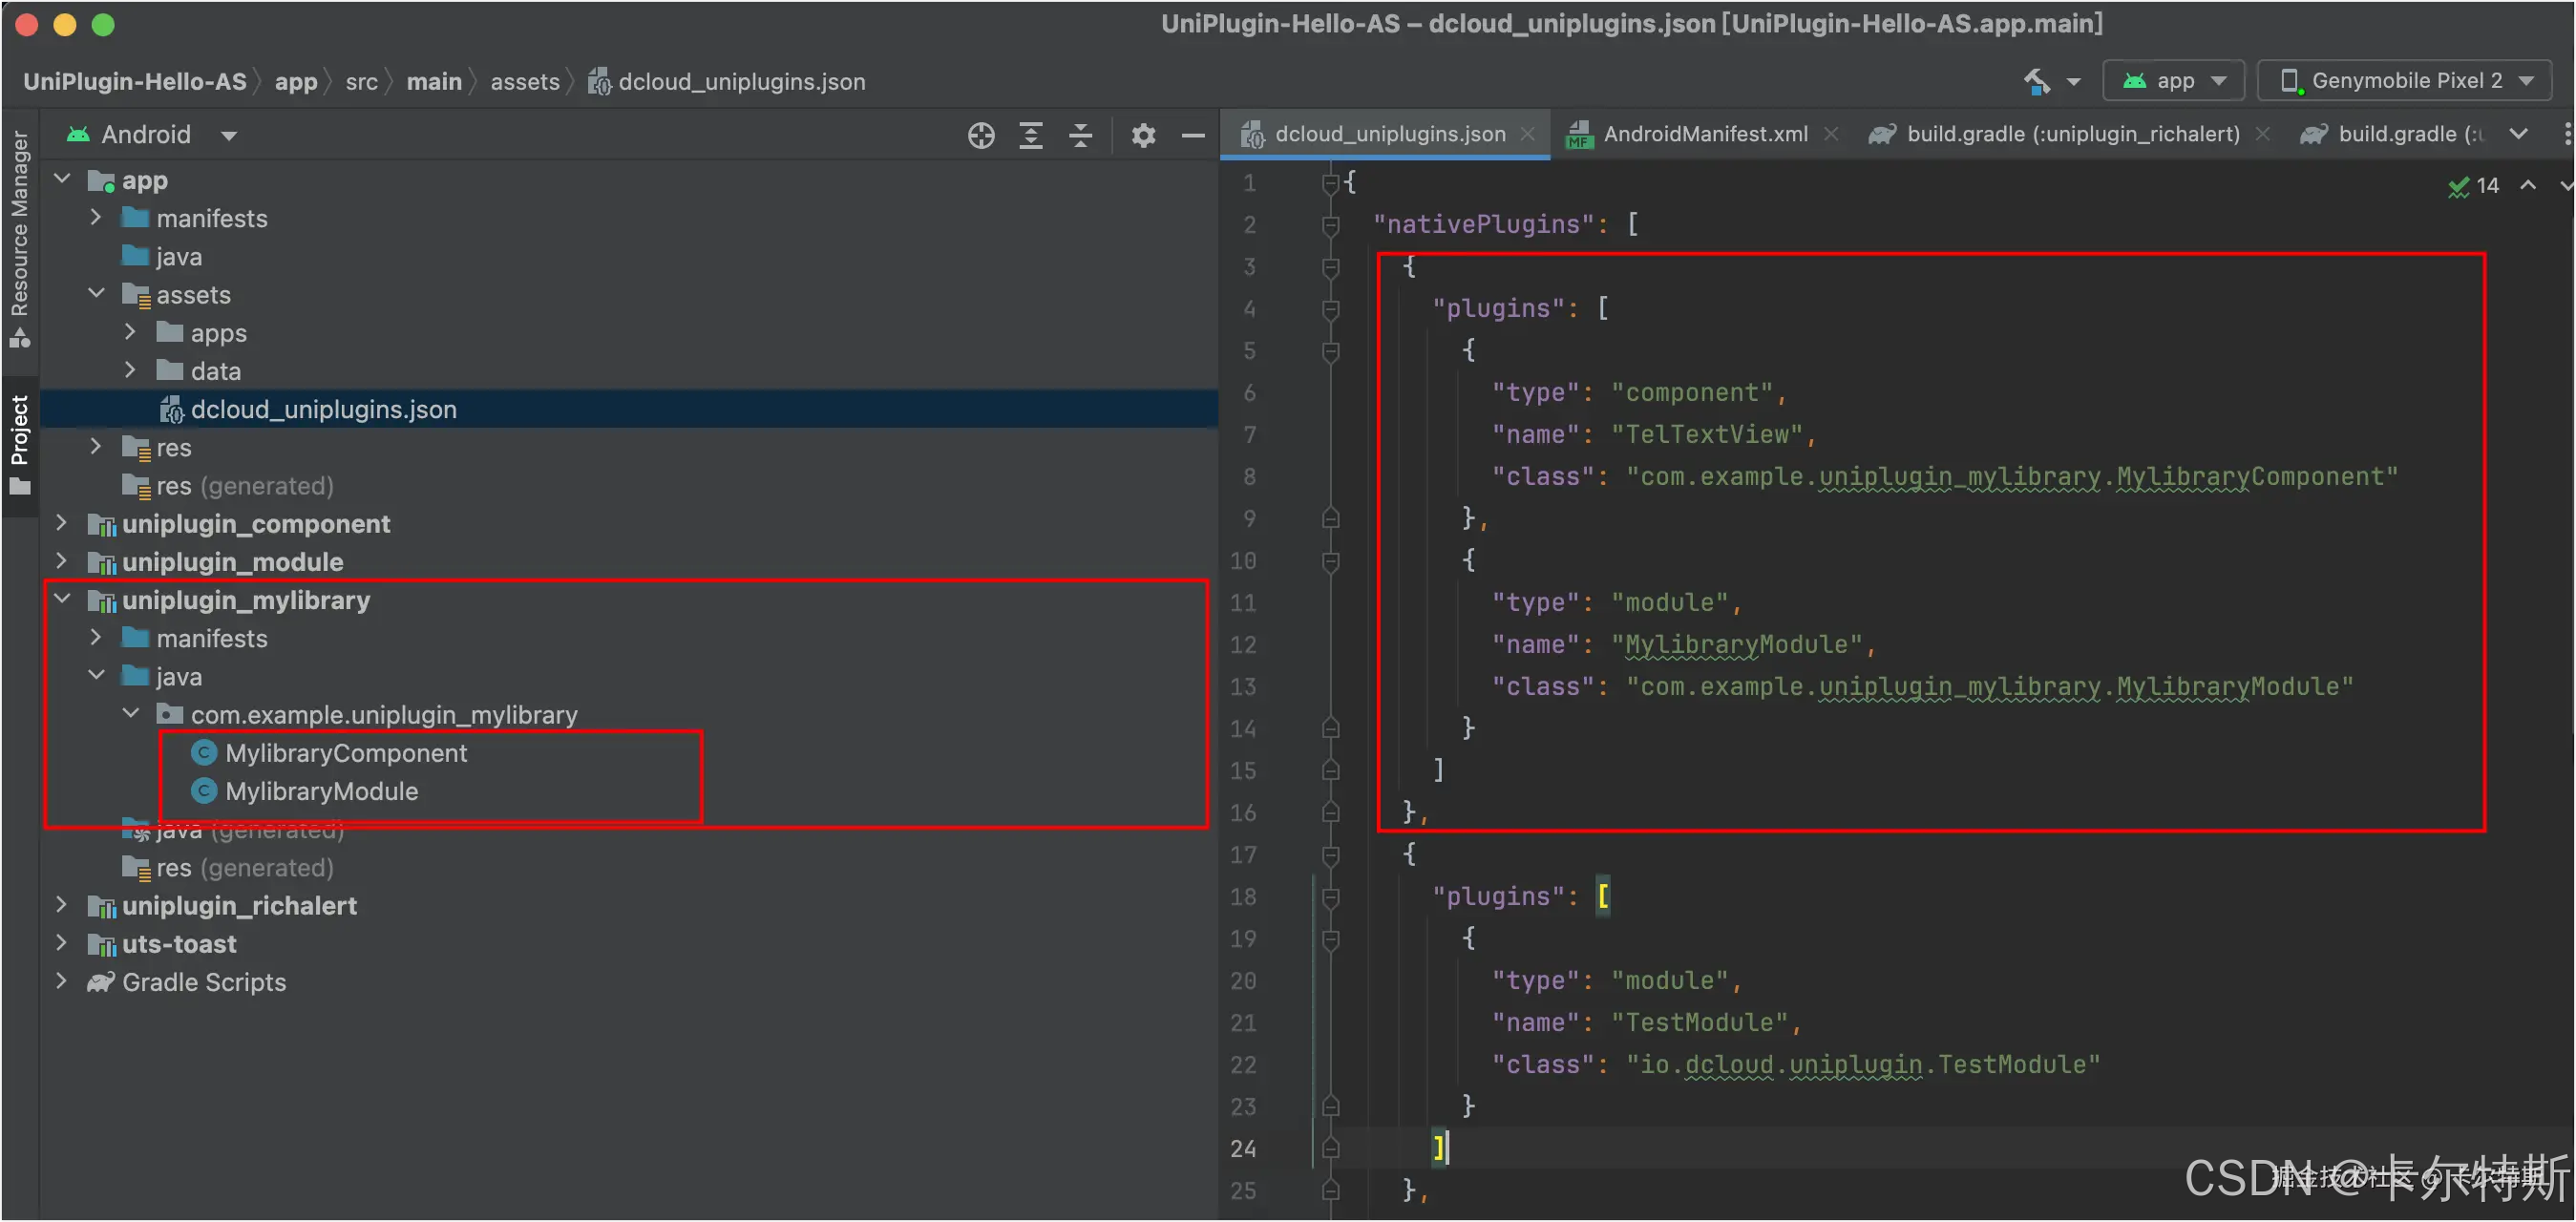
Task: Expand the res folder in app
Action: 96,447
